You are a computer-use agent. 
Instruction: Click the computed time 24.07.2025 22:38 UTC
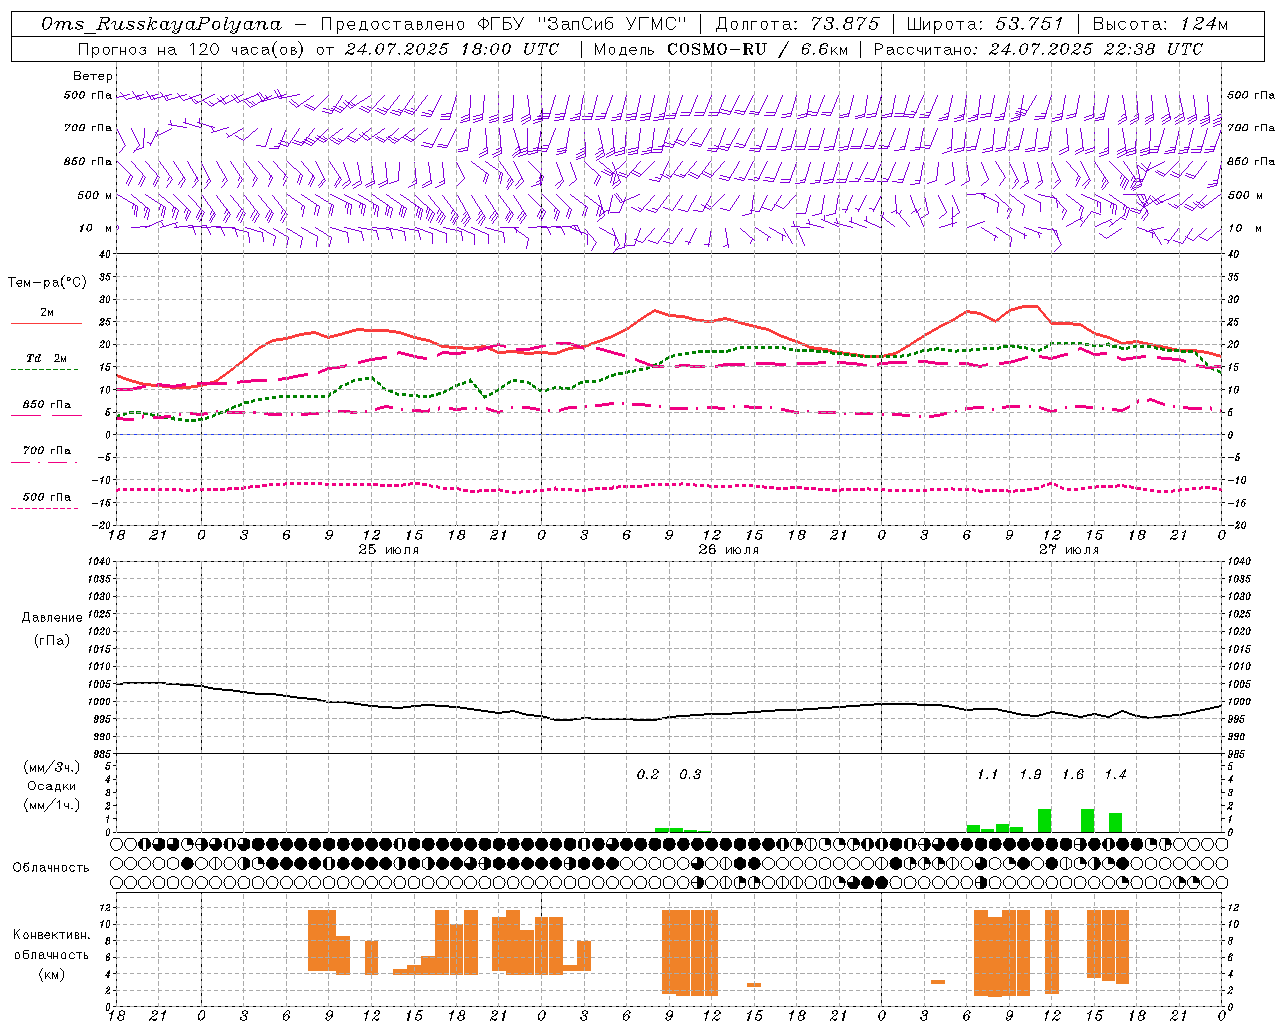pos(1096,49)
